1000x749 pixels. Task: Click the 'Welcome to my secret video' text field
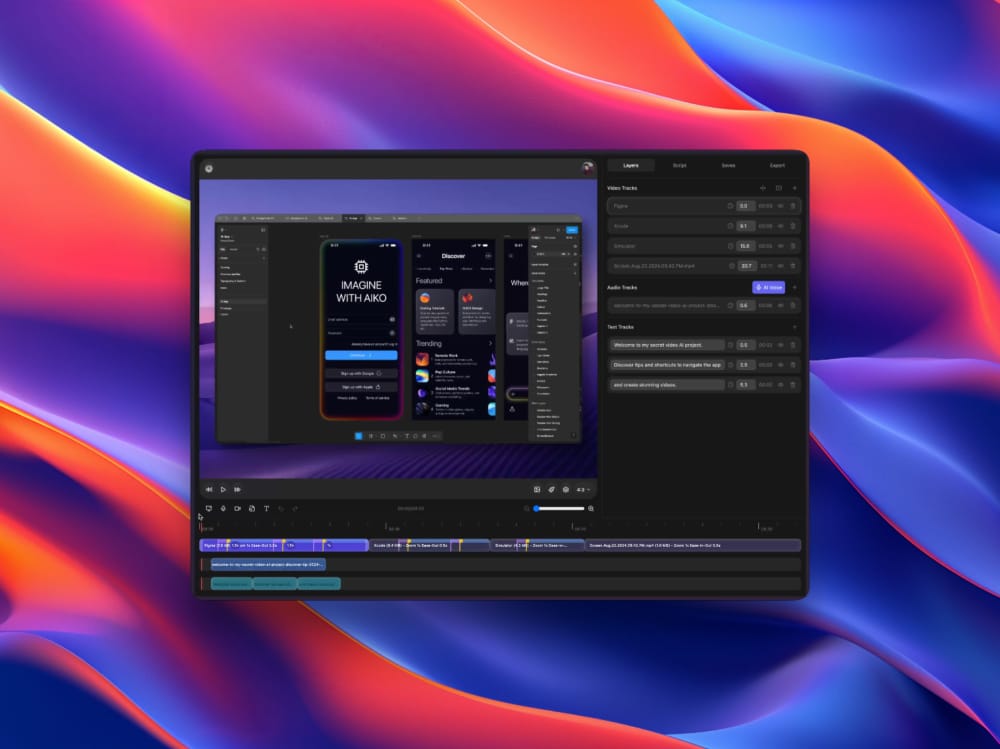[x=667, y=345]
